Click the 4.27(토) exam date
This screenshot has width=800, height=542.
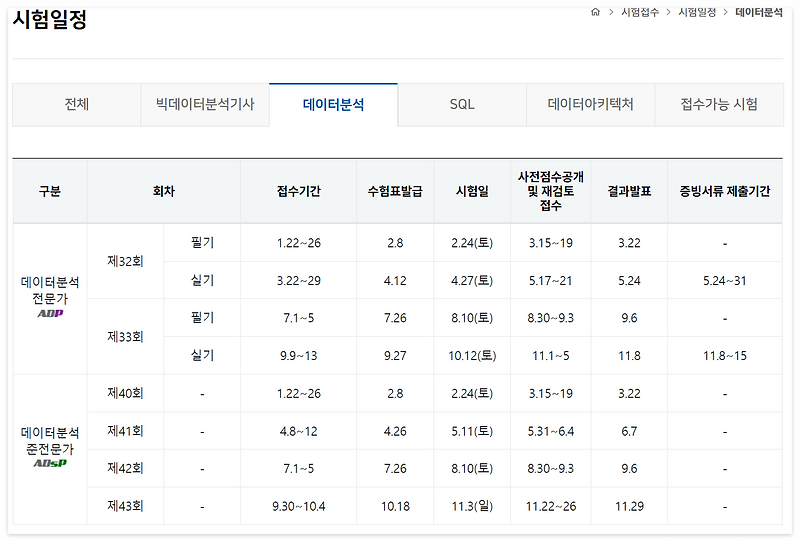click(472, 281)
